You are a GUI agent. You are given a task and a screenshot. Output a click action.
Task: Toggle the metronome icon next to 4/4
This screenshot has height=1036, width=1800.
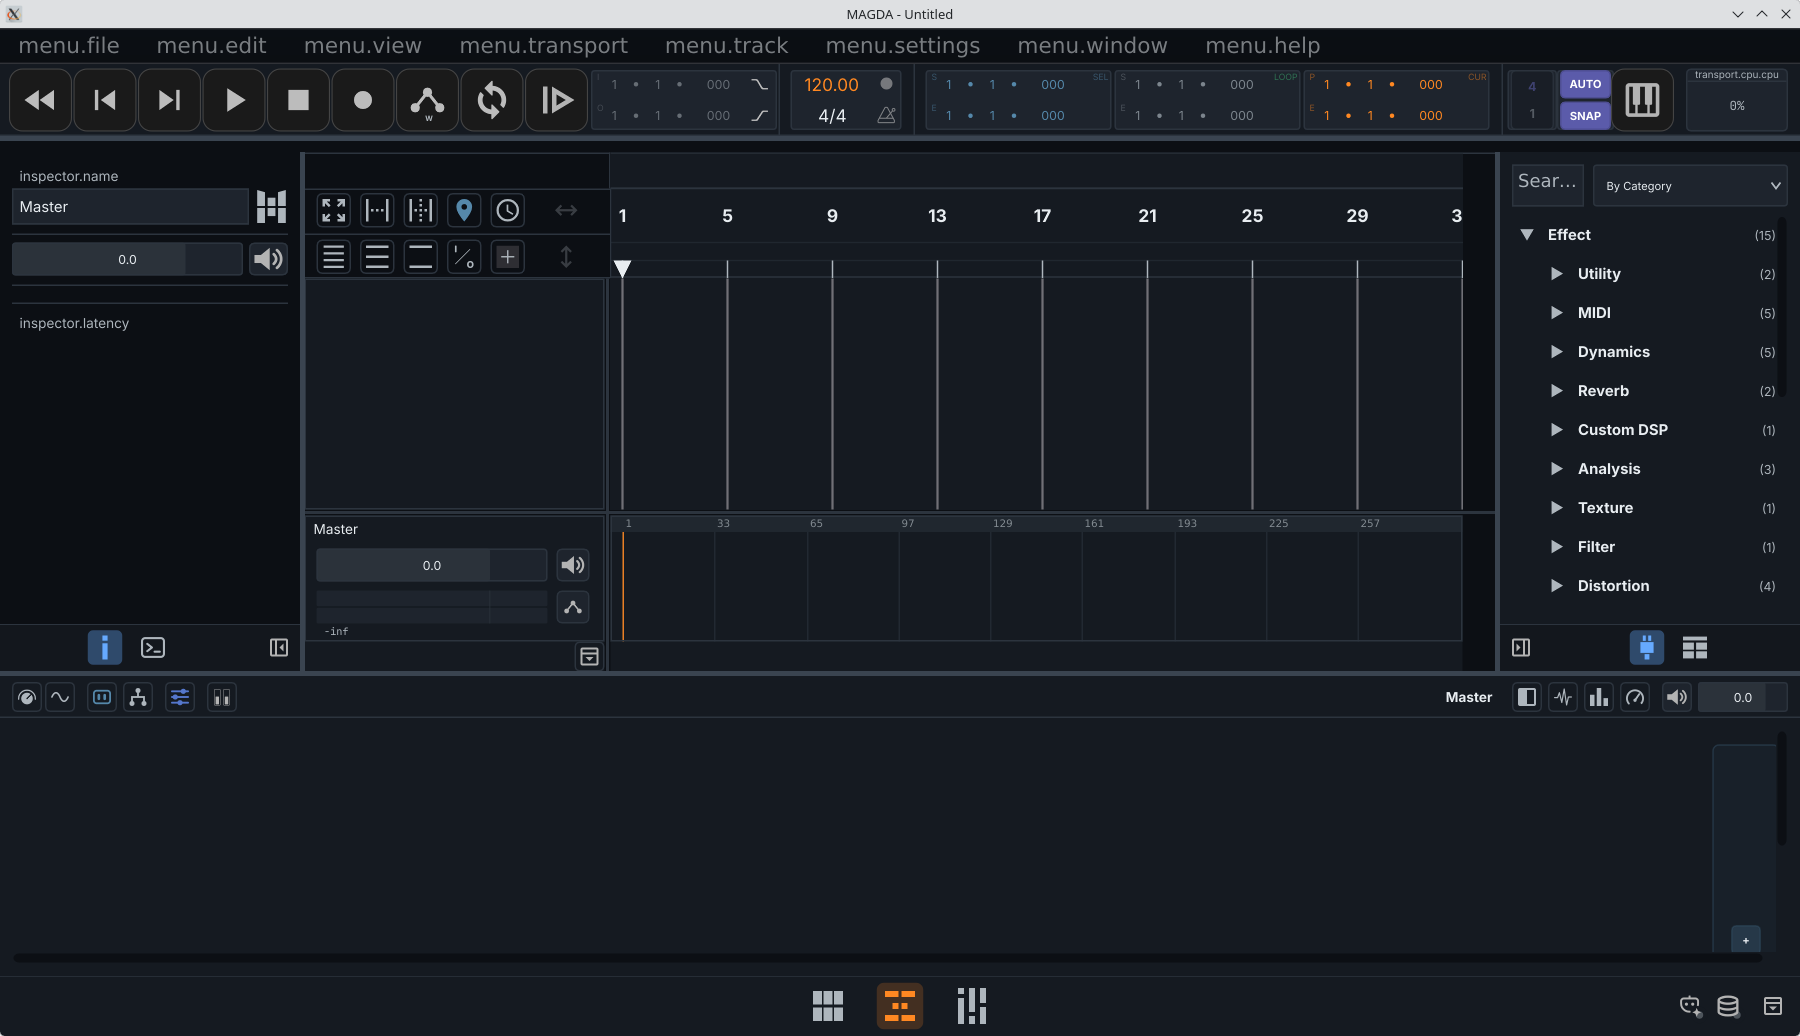[886, 116]
